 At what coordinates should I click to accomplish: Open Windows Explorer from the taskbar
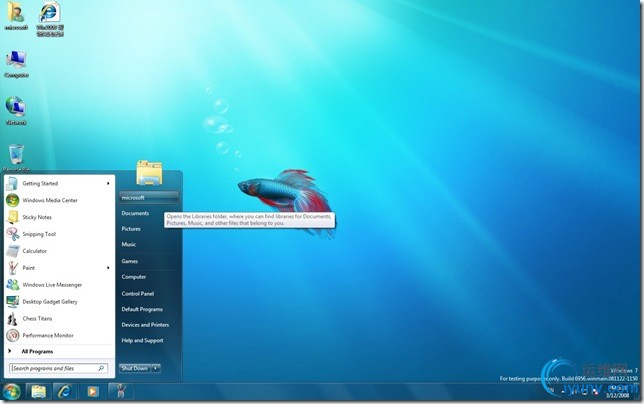(39, 392)
